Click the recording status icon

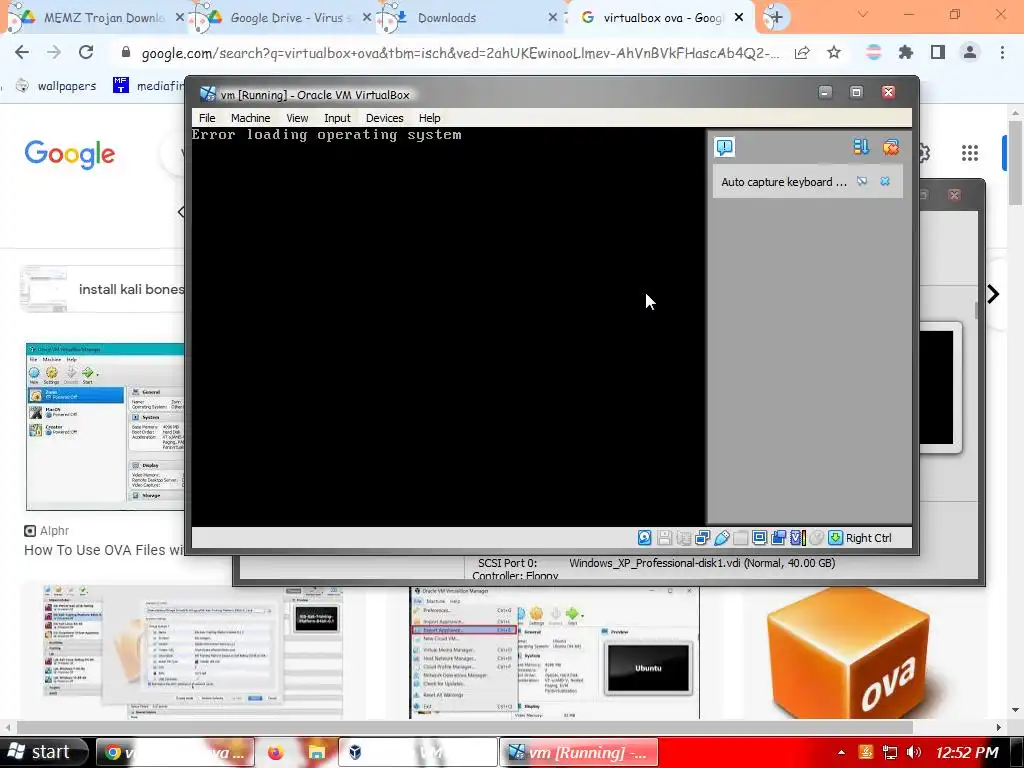click(x=778, y=537)
